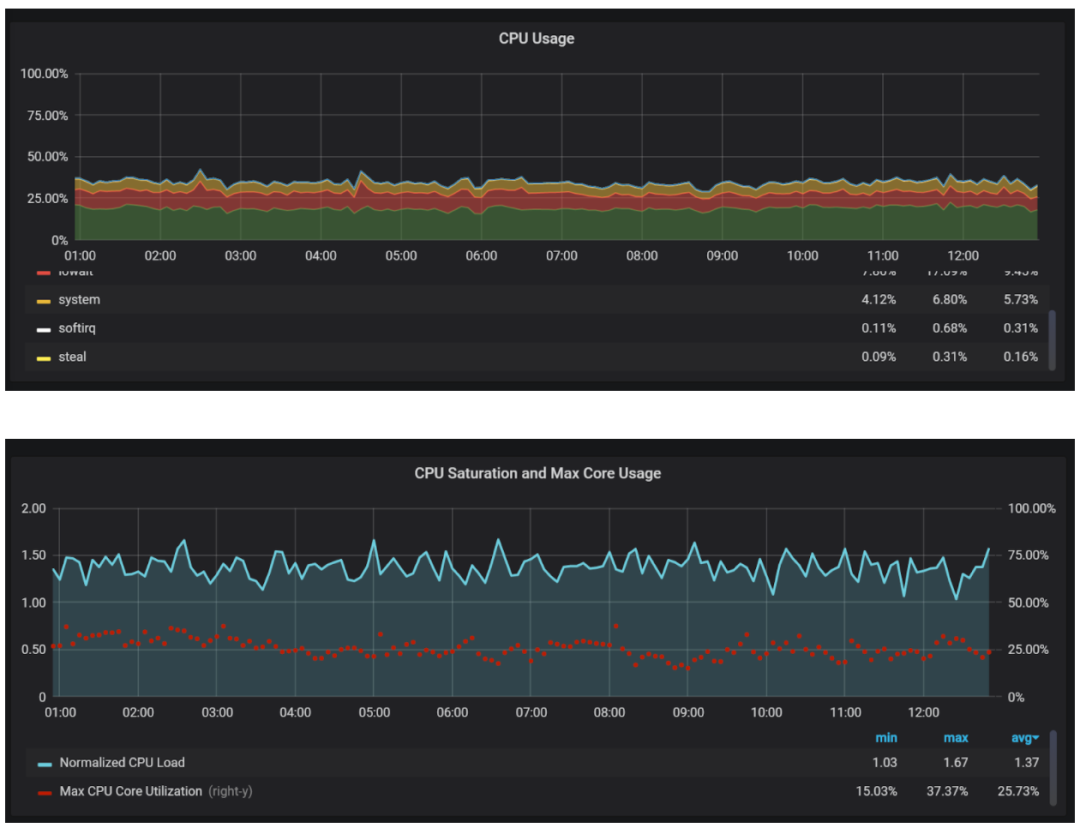Sort legend by min column
The width and height of the screenshot is (1080, 828).
pyautogui.click(x=886, y=738)
